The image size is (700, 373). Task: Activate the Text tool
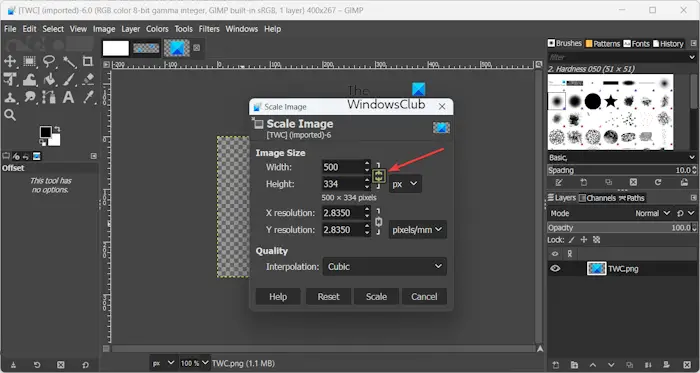68,97
